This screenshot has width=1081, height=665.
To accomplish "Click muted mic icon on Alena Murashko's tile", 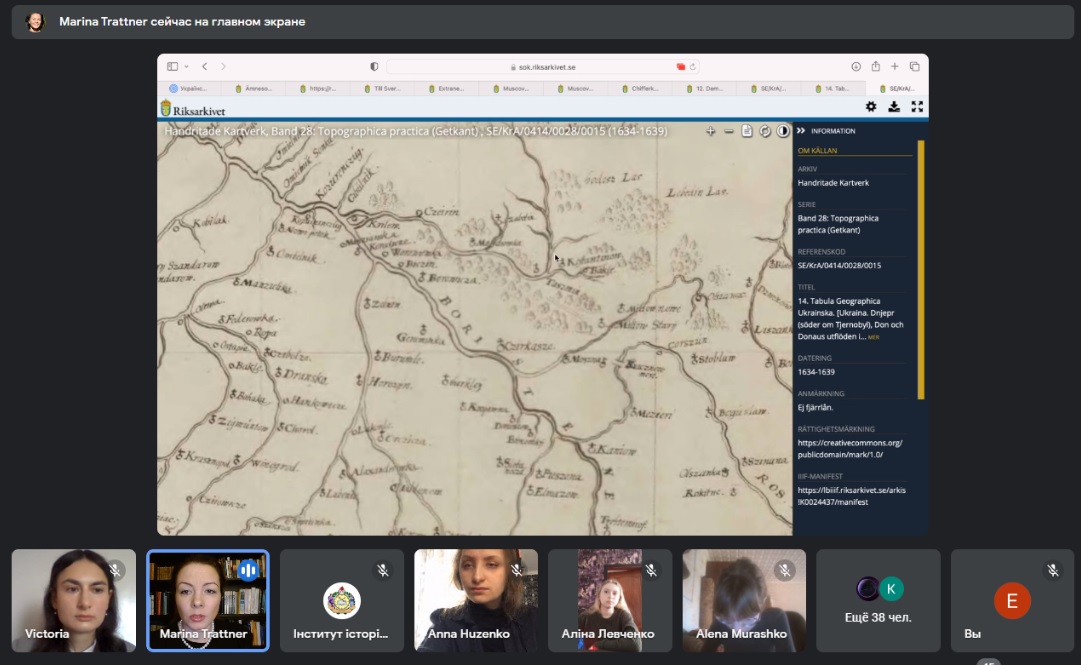I will click(x=785, y=570).
